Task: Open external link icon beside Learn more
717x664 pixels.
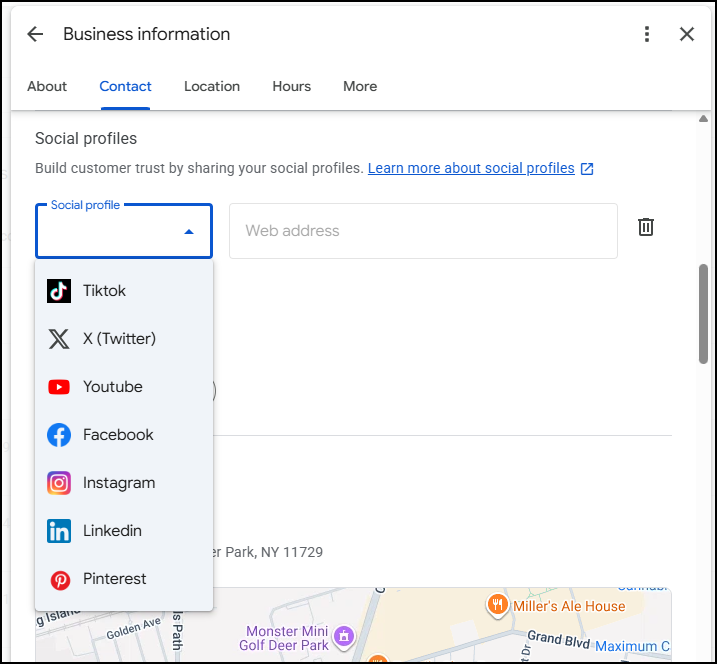Action: [x=587, y=169]
